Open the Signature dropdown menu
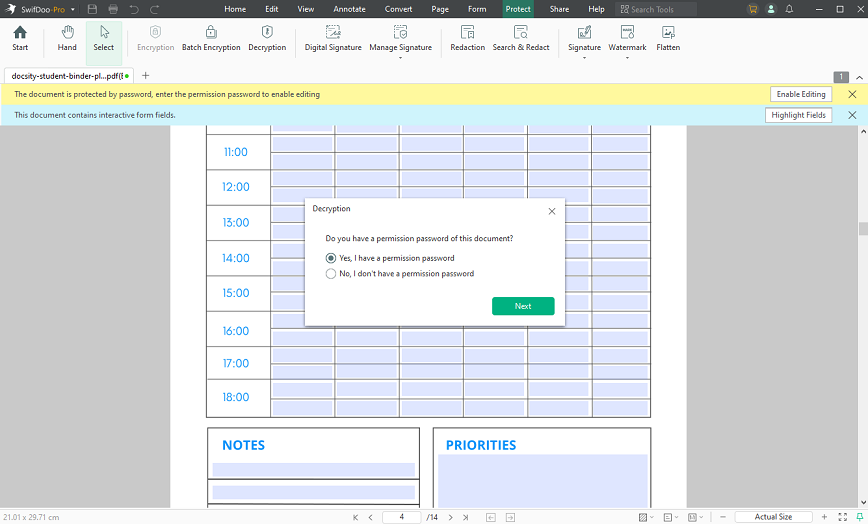868x524 pixels. click(x=584, y=58)
